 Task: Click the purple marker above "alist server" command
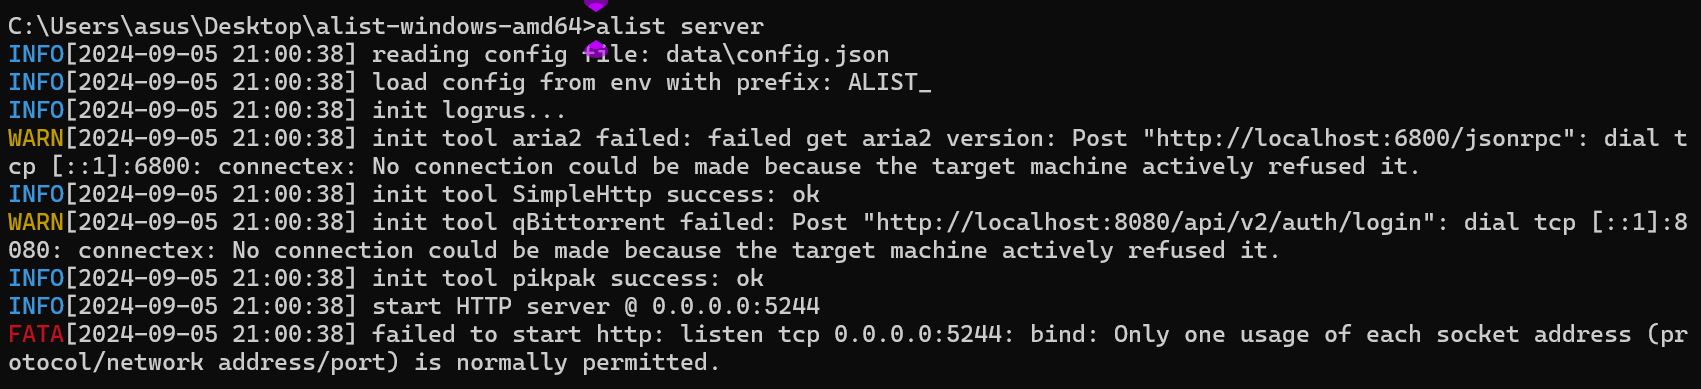[596, 5]
